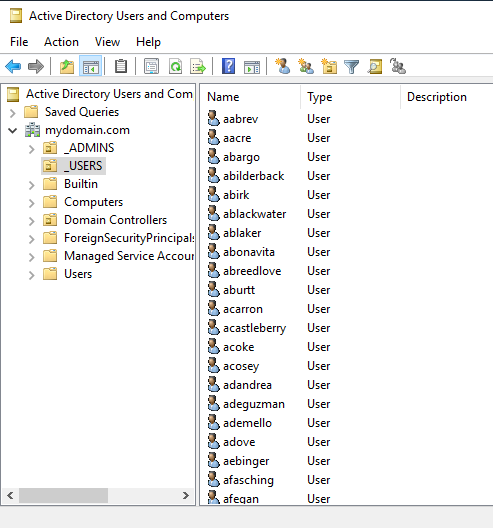Click the aabrev user icon
Image resolution: width=493 pixels, height=528 pixels.
213,119
